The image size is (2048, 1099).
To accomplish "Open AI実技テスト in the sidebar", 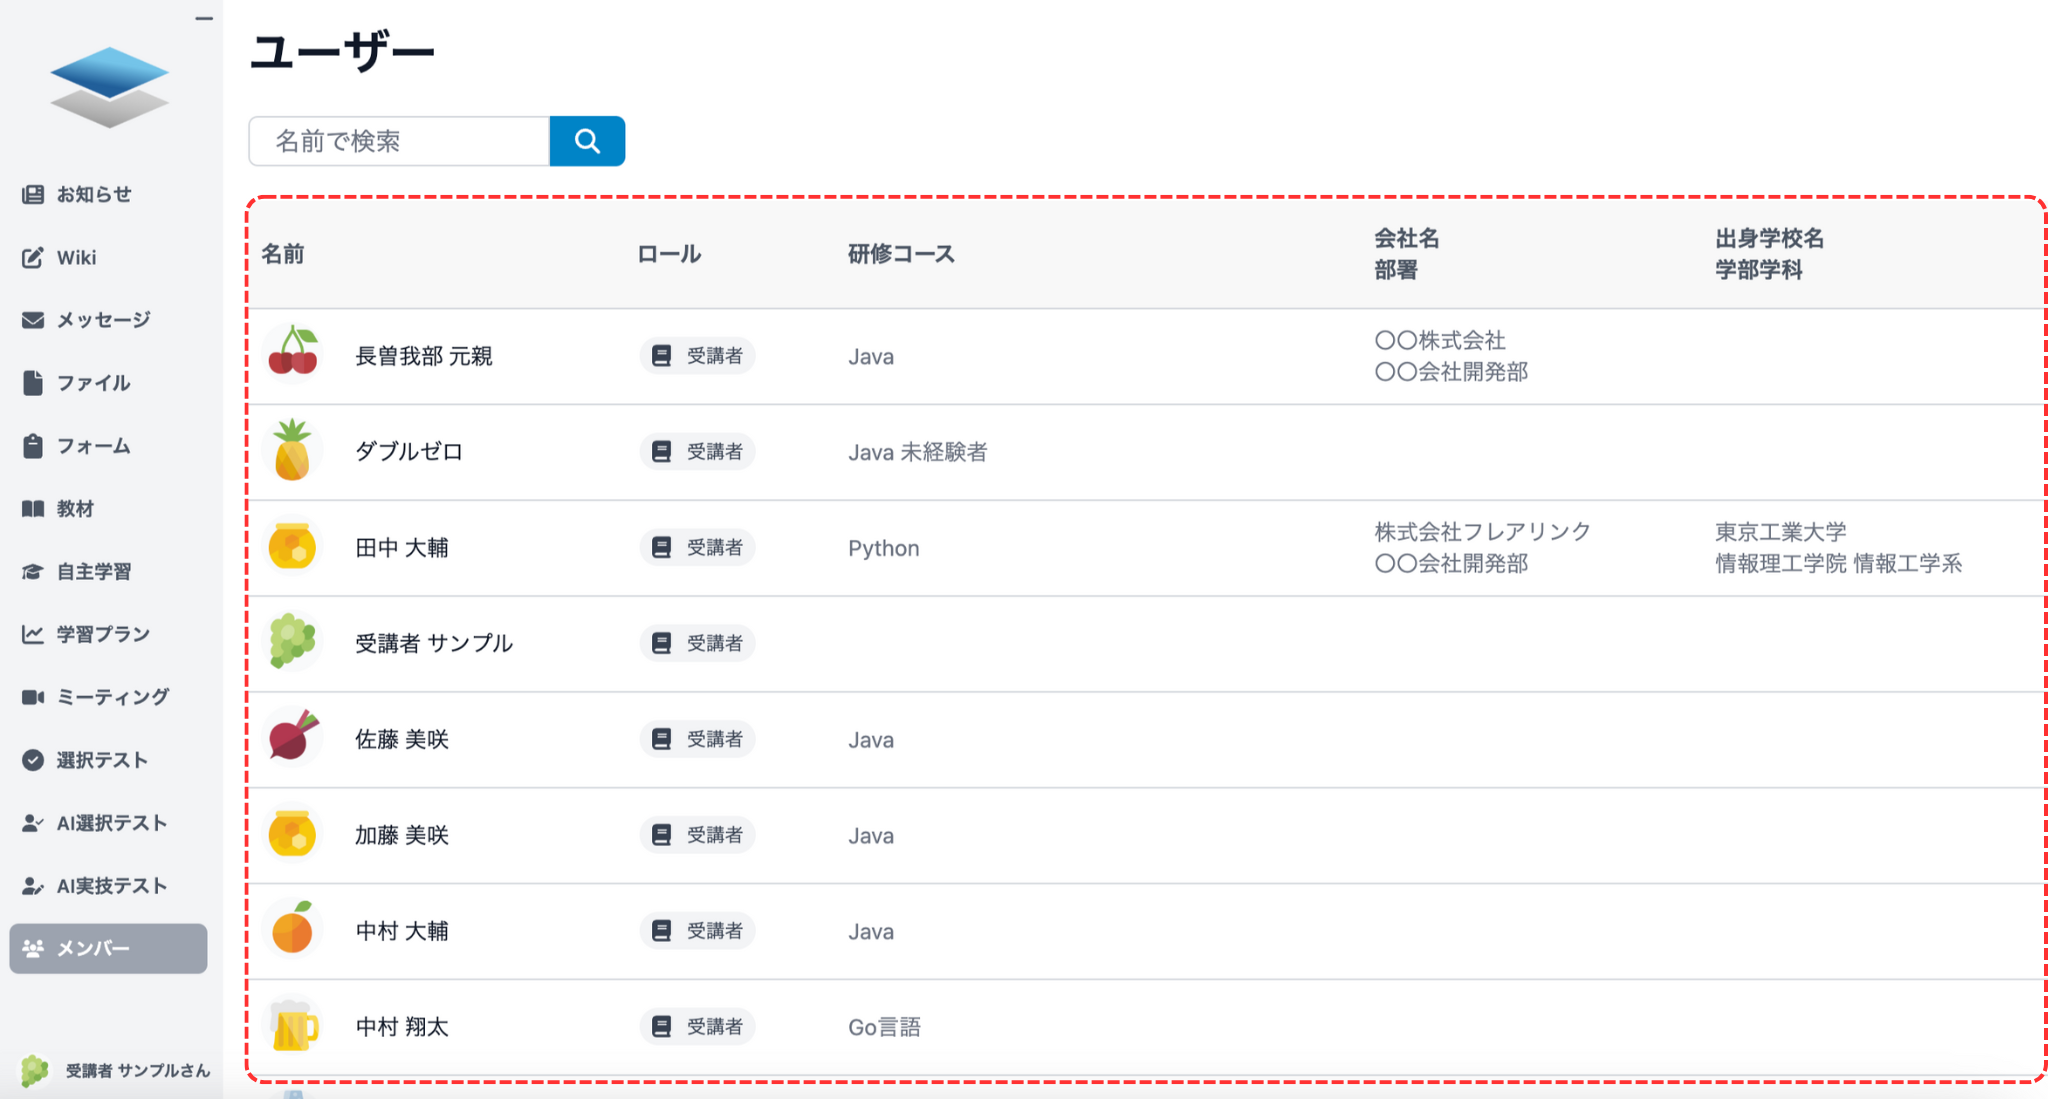I will coord(110,886).
